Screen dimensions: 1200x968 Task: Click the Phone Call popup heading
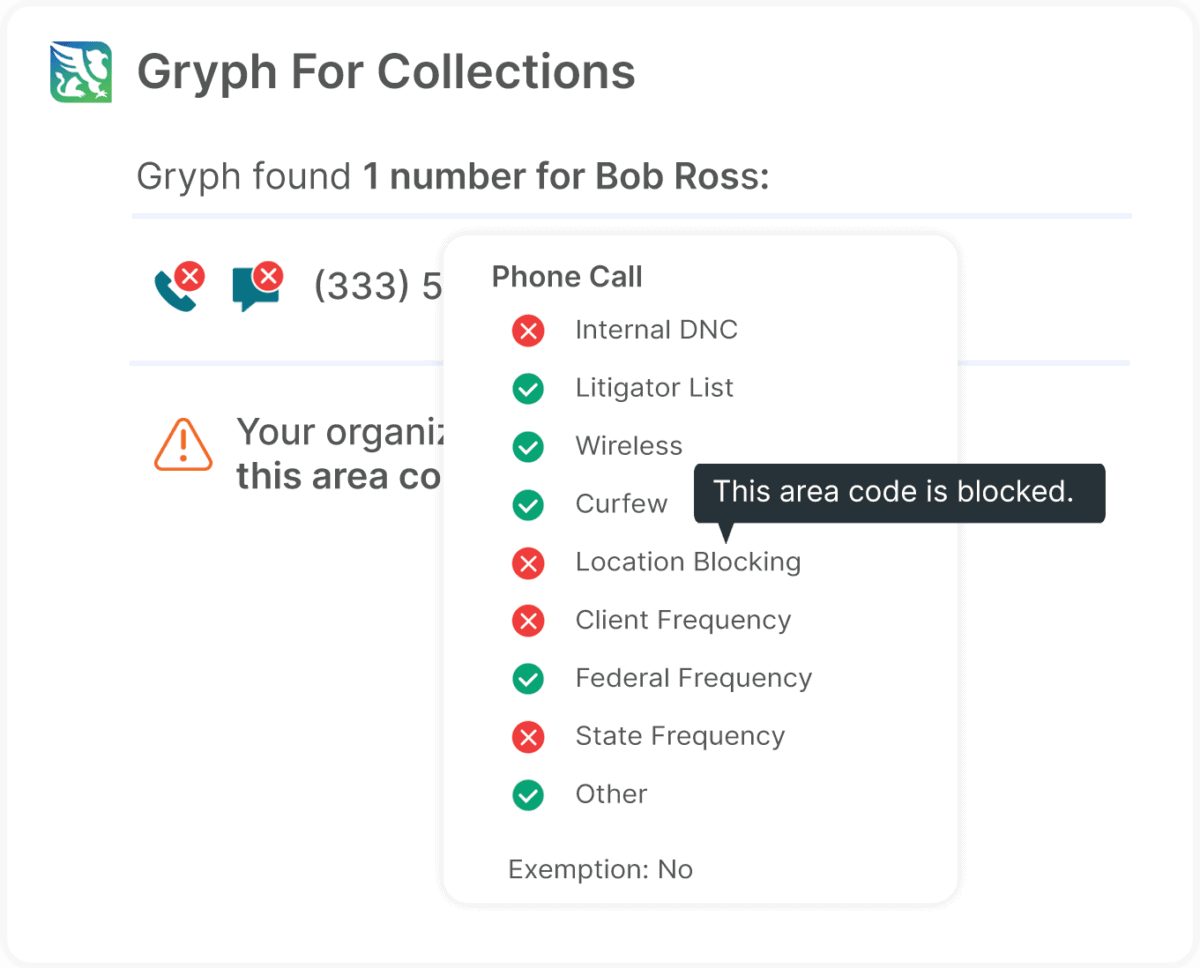click(x=567, y=277)
